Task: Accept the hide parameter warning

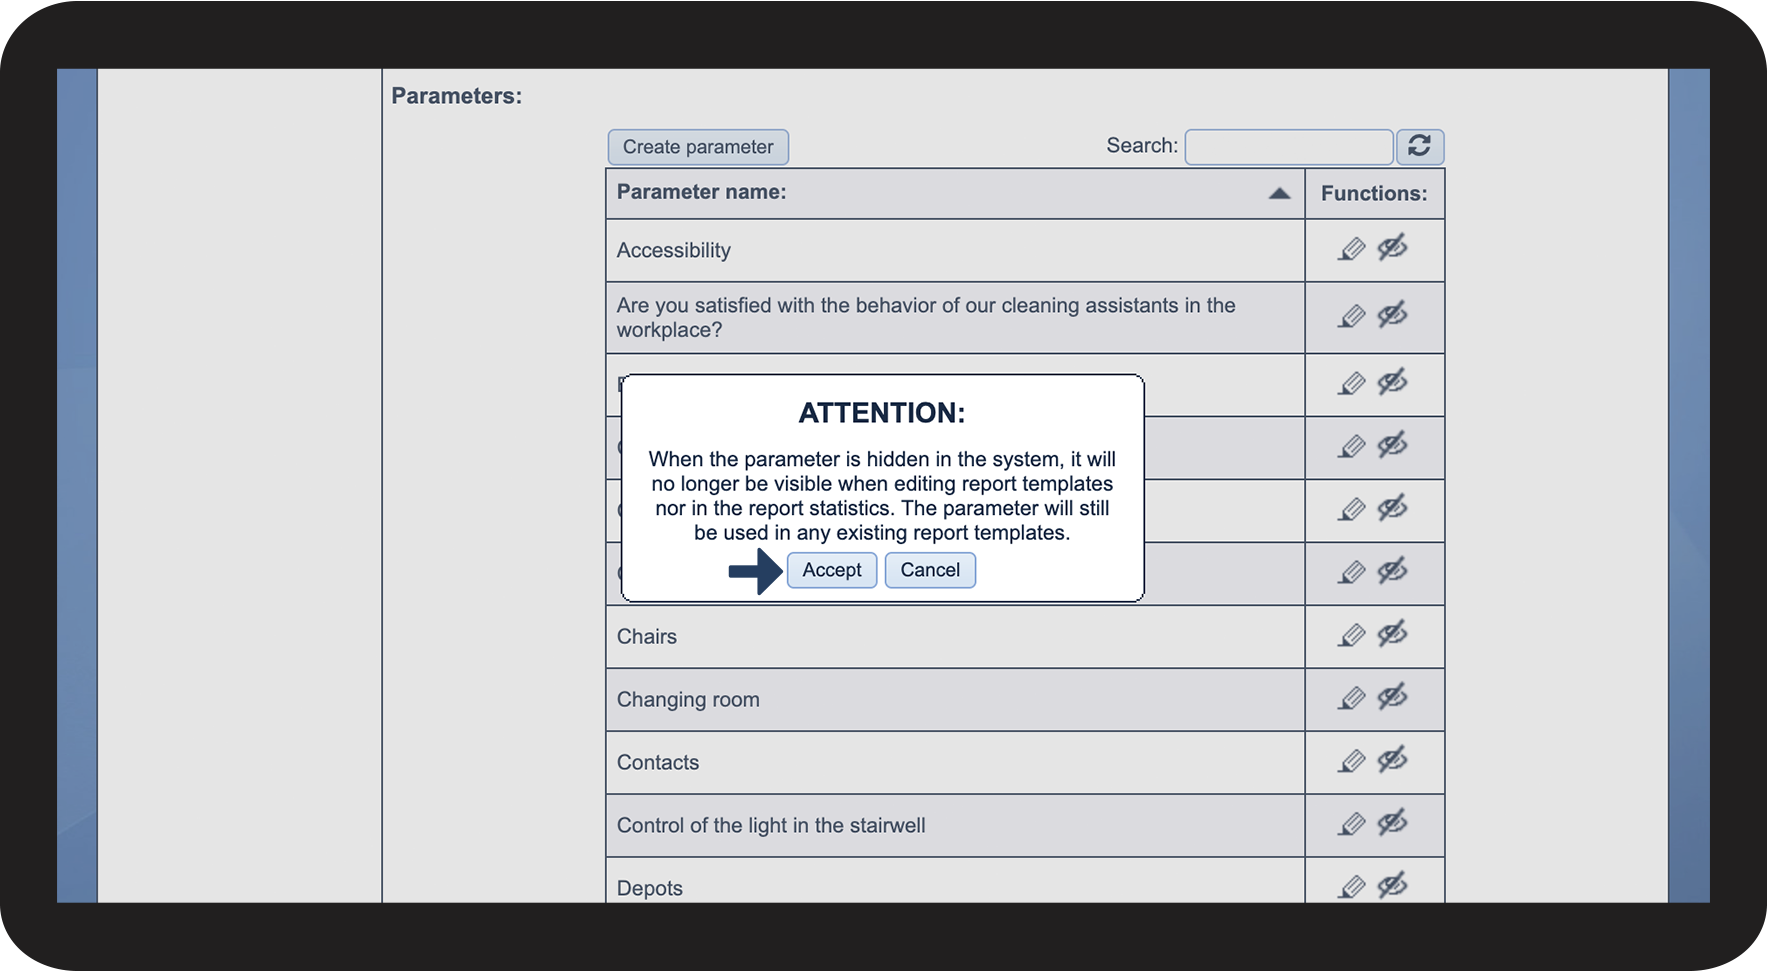Action: (831, 570)
